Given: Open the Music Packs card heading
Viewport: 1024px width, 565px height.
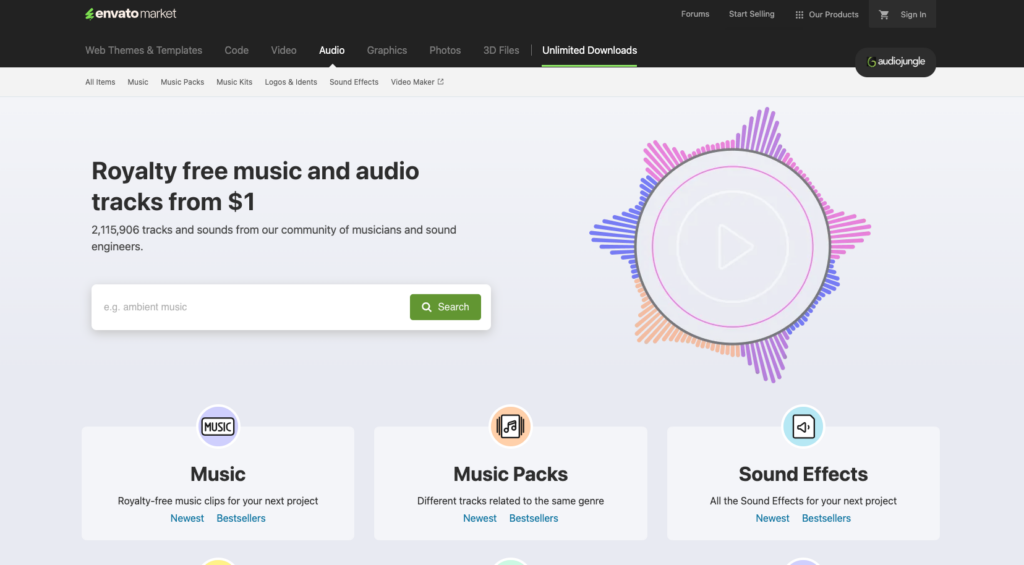Looking at the screenshot, I should (x=510, y=474).
